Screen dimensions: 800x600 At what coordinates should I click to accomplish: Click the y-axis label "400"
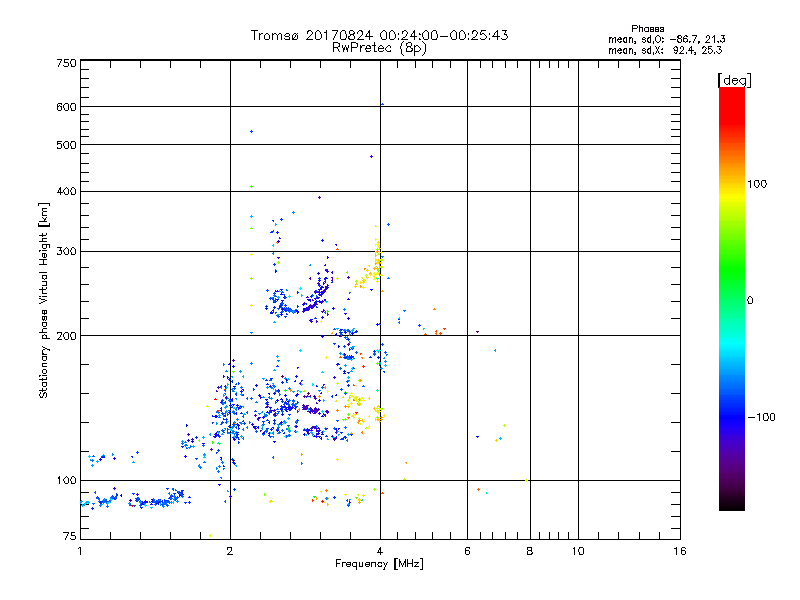point(66,191)
